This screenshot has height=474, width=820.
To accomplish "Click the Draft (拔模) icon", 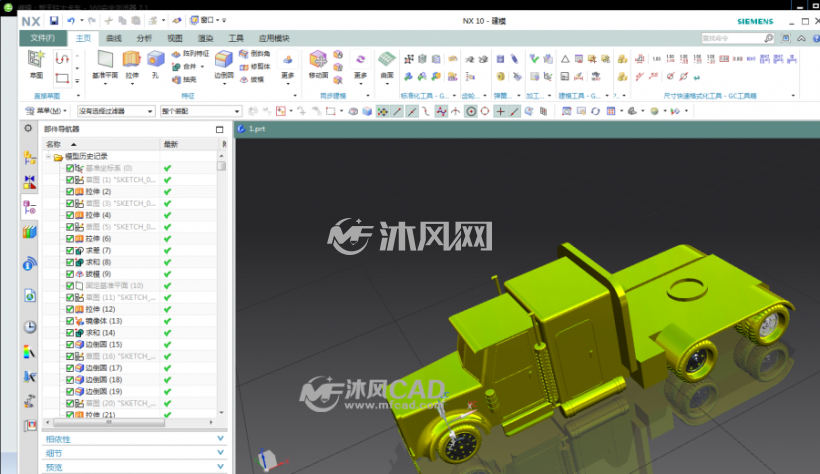I will click(244, 80).
